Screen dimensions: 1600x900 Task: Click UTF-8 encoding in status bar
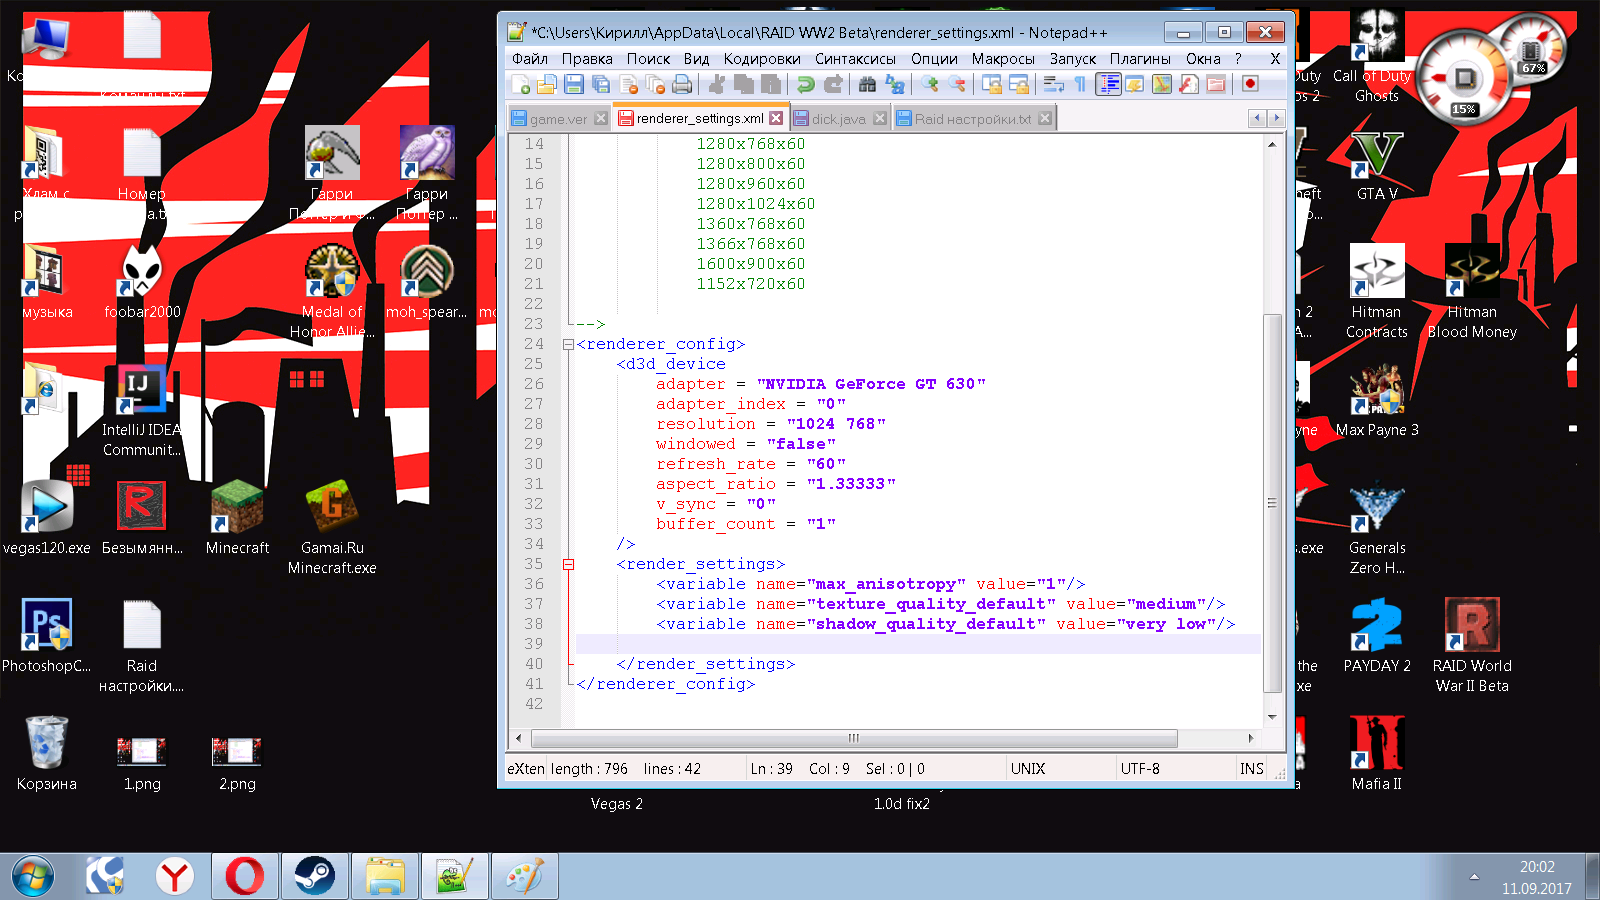[1140, 768]
